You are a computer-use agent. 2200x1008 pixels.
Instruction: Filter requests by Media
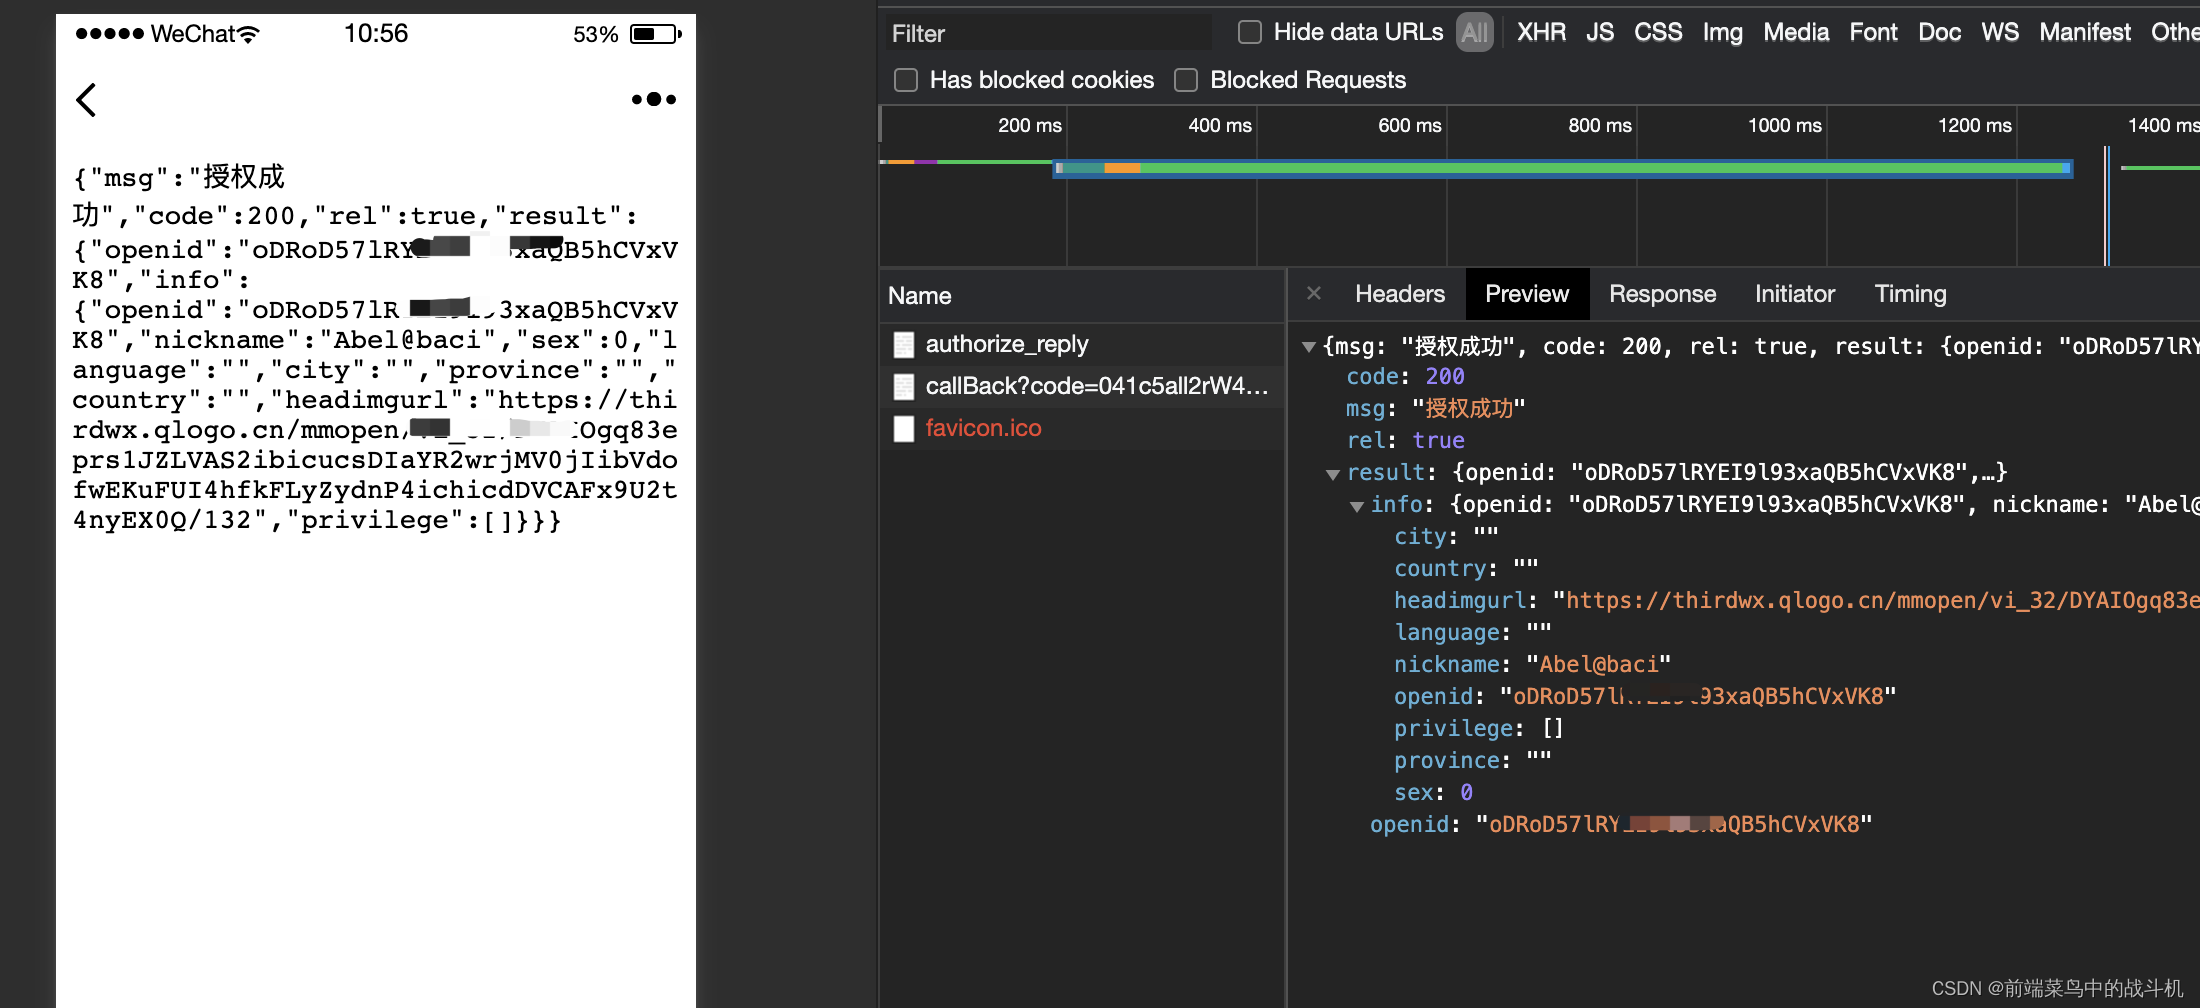(1796, 32)
